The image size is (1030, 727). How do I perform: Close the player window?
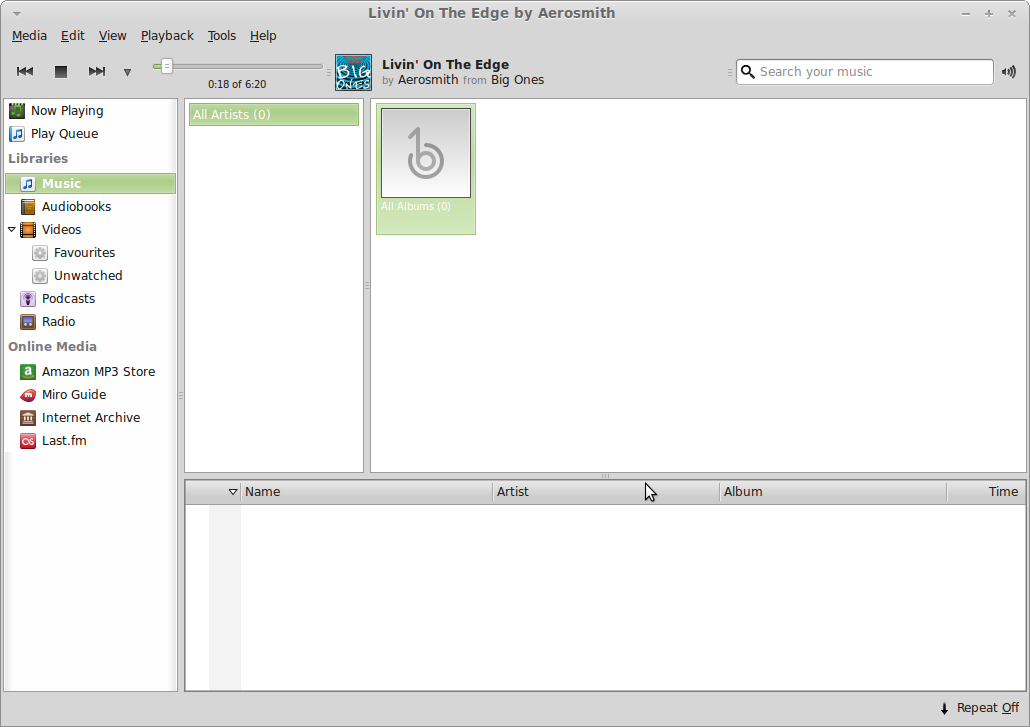click(x=1012, y=14)
